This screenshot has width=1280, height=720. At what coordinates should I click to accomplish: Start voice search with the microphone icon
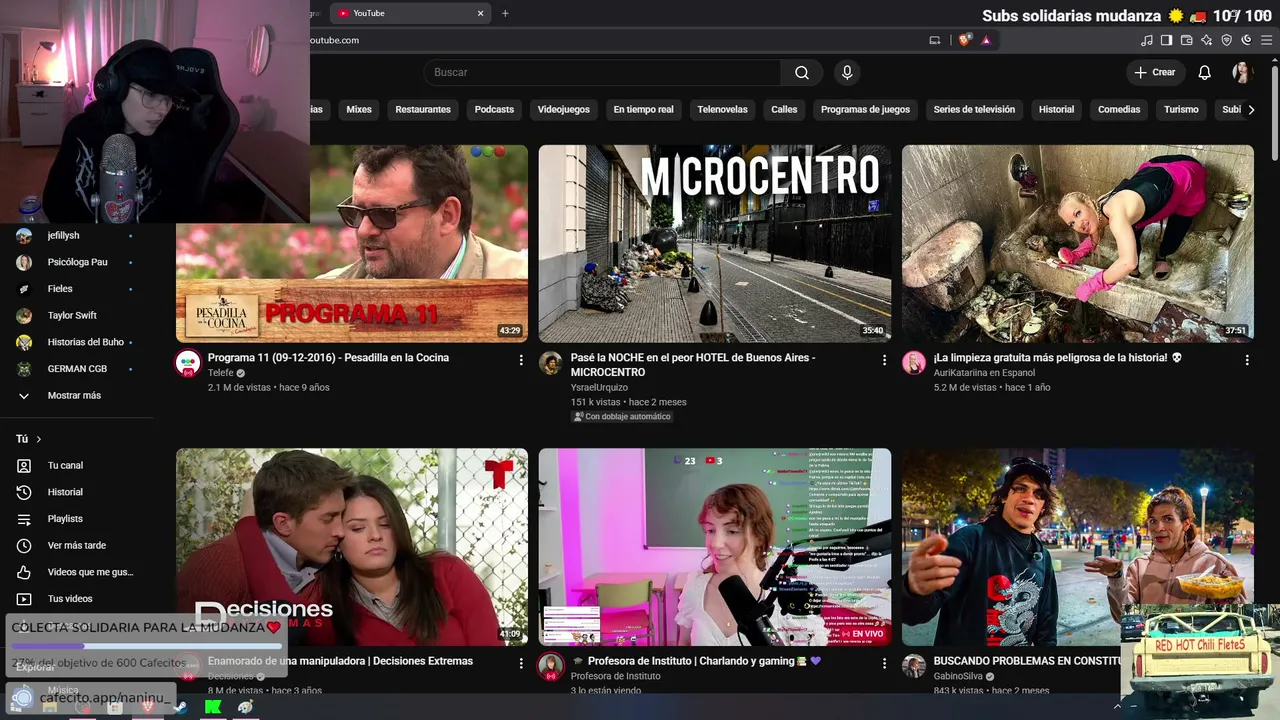[x=847, y=72]
